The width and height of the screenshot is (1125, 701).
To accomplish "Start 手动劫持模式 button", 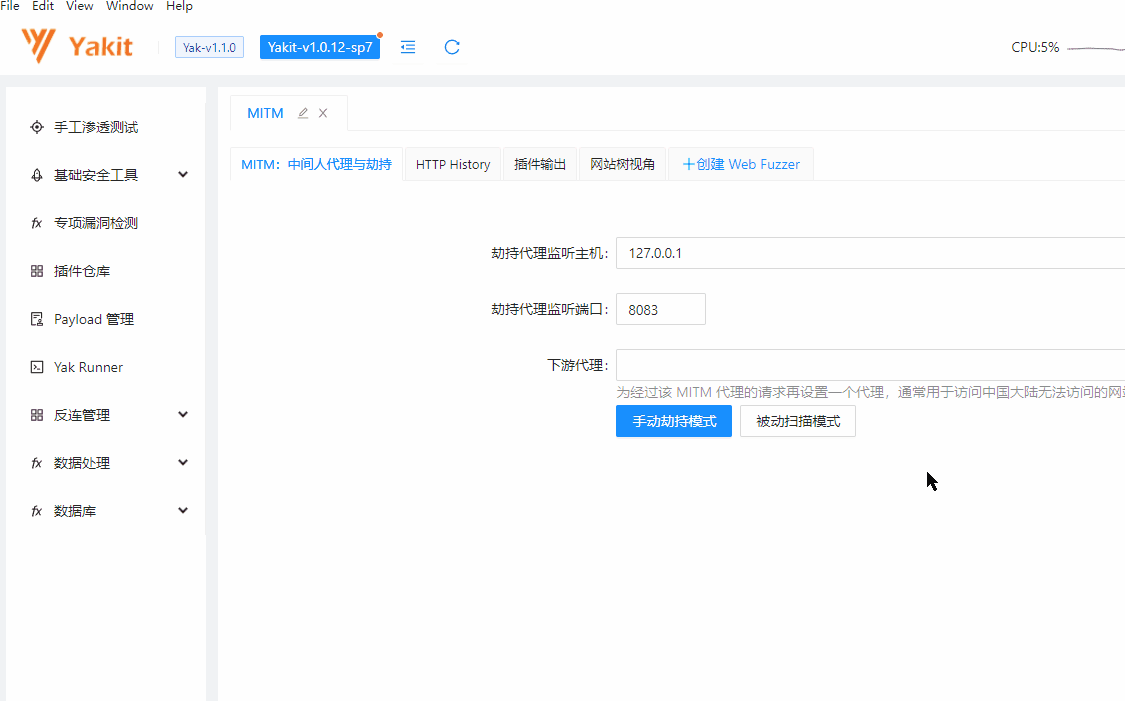I will (x=674, y=421).
